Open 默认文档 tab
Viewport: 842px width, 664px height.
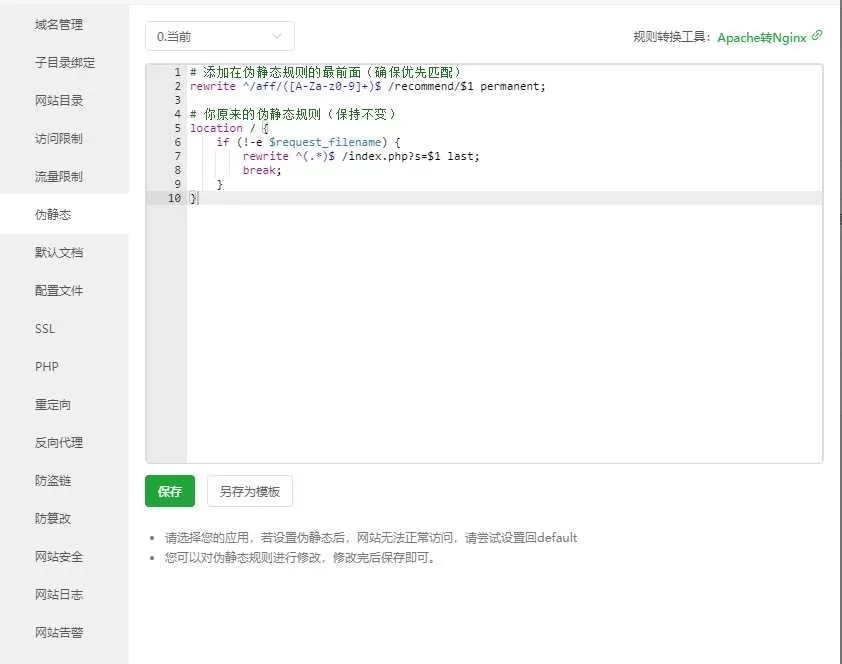pos(59,253)
